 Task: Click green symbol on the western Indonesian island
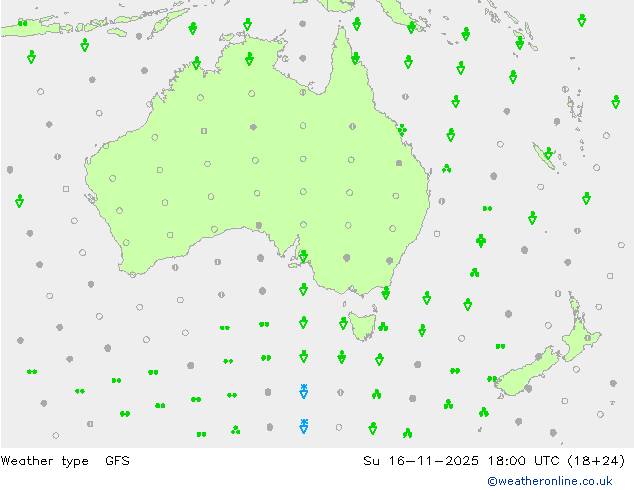23,23
